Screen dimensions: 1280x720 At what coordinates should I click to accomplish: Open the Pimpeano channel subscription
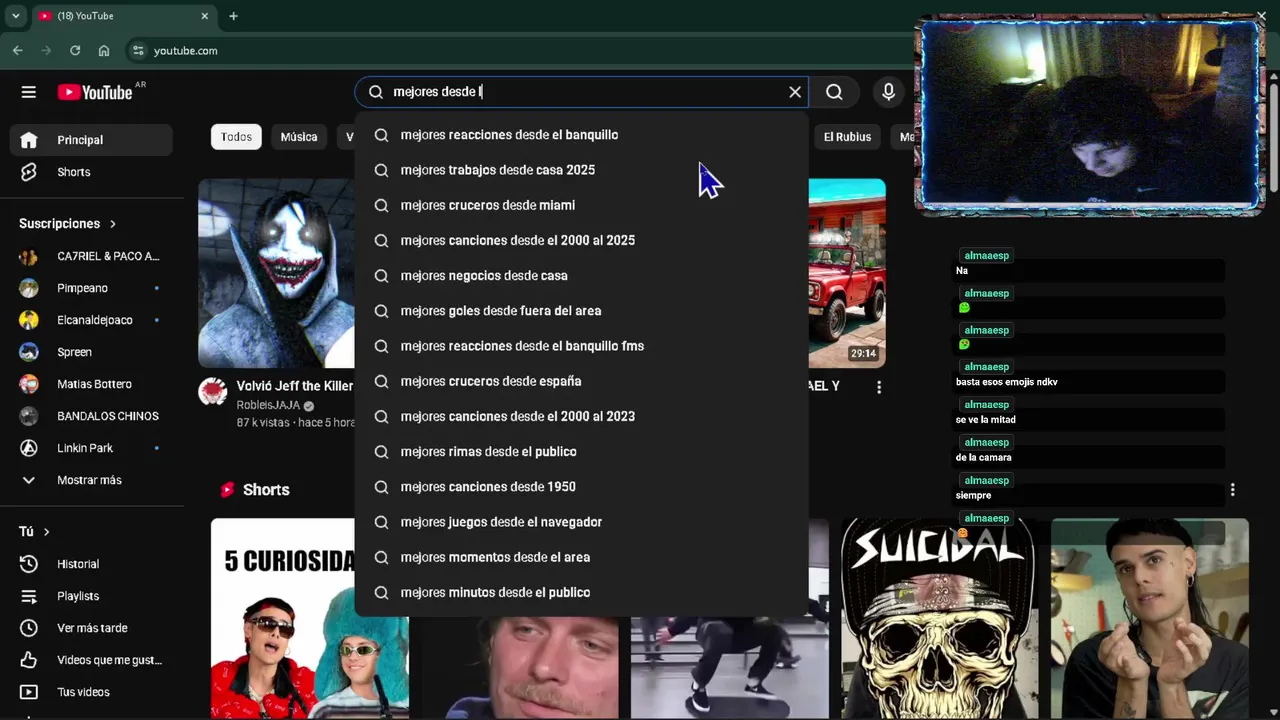(x=91, y=288)
